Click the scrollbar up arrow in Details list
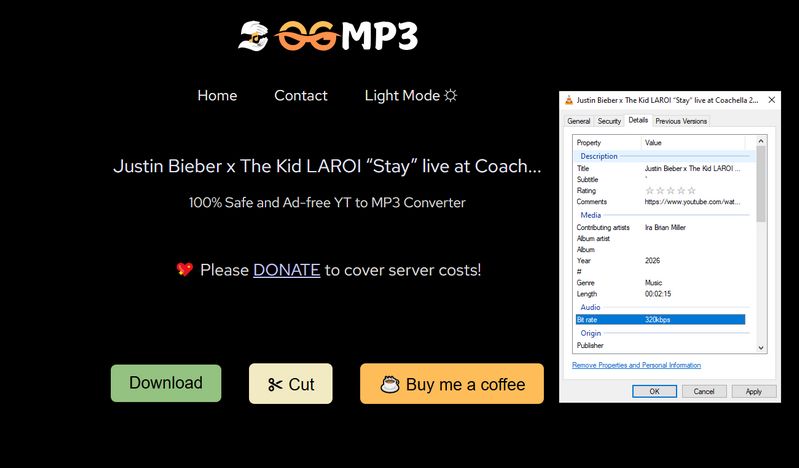Image resolution: width=799 pixels, height=468 pixels. coord(761,141)
